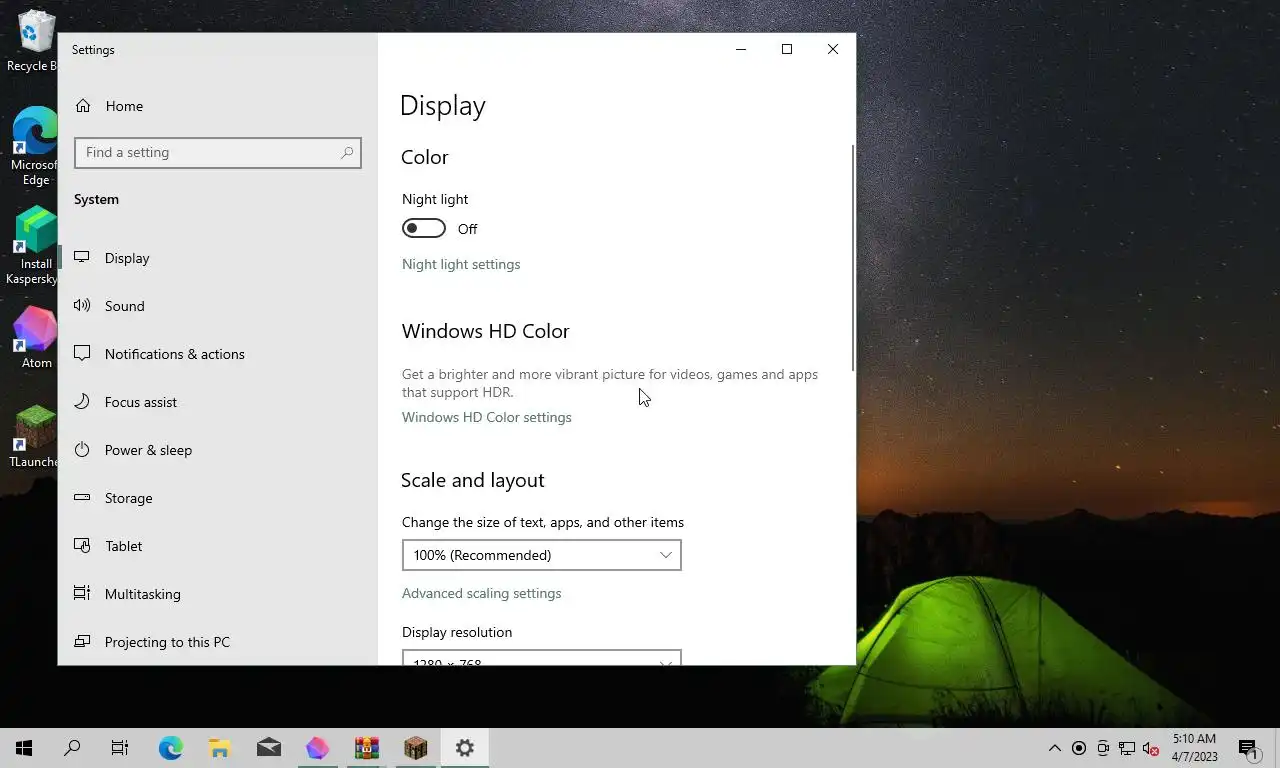1280x768 pixels.
Task: Open Advanced scaling settings link
Action: pyautogui.click(x=482, y=594)
